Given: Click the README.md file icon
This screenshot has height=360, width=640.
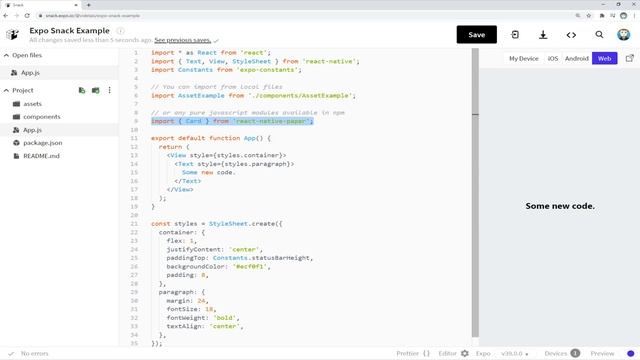Looking at the screenshot, I should pos(16,156).
